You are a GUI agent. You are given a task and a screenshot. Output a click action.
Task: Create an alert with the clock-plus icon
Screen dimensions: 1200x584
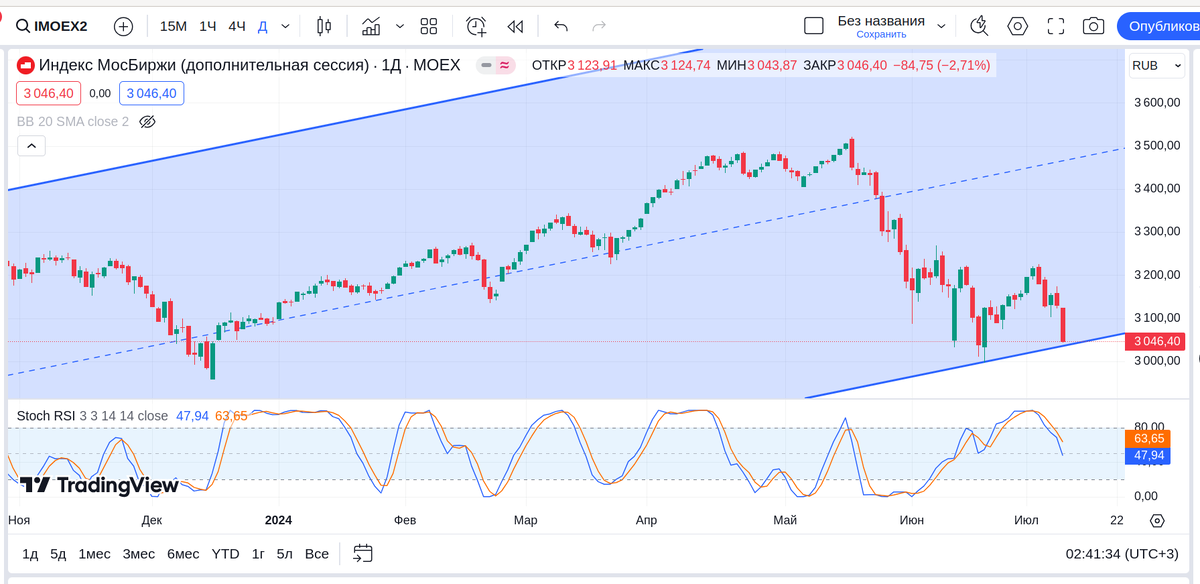coord(476,26)
